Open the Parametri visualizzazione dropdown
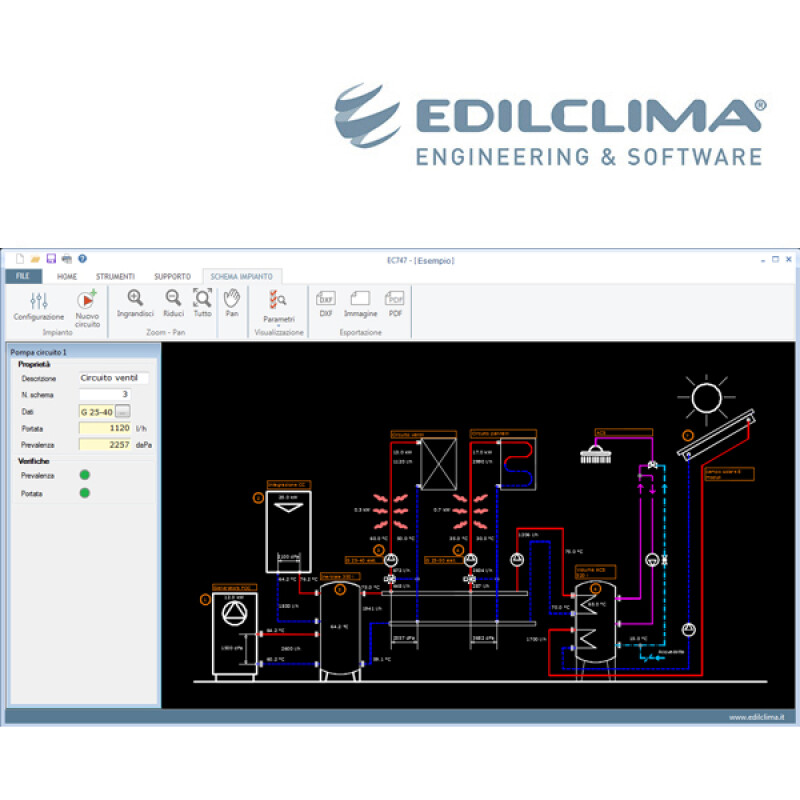 pos(279,307)
